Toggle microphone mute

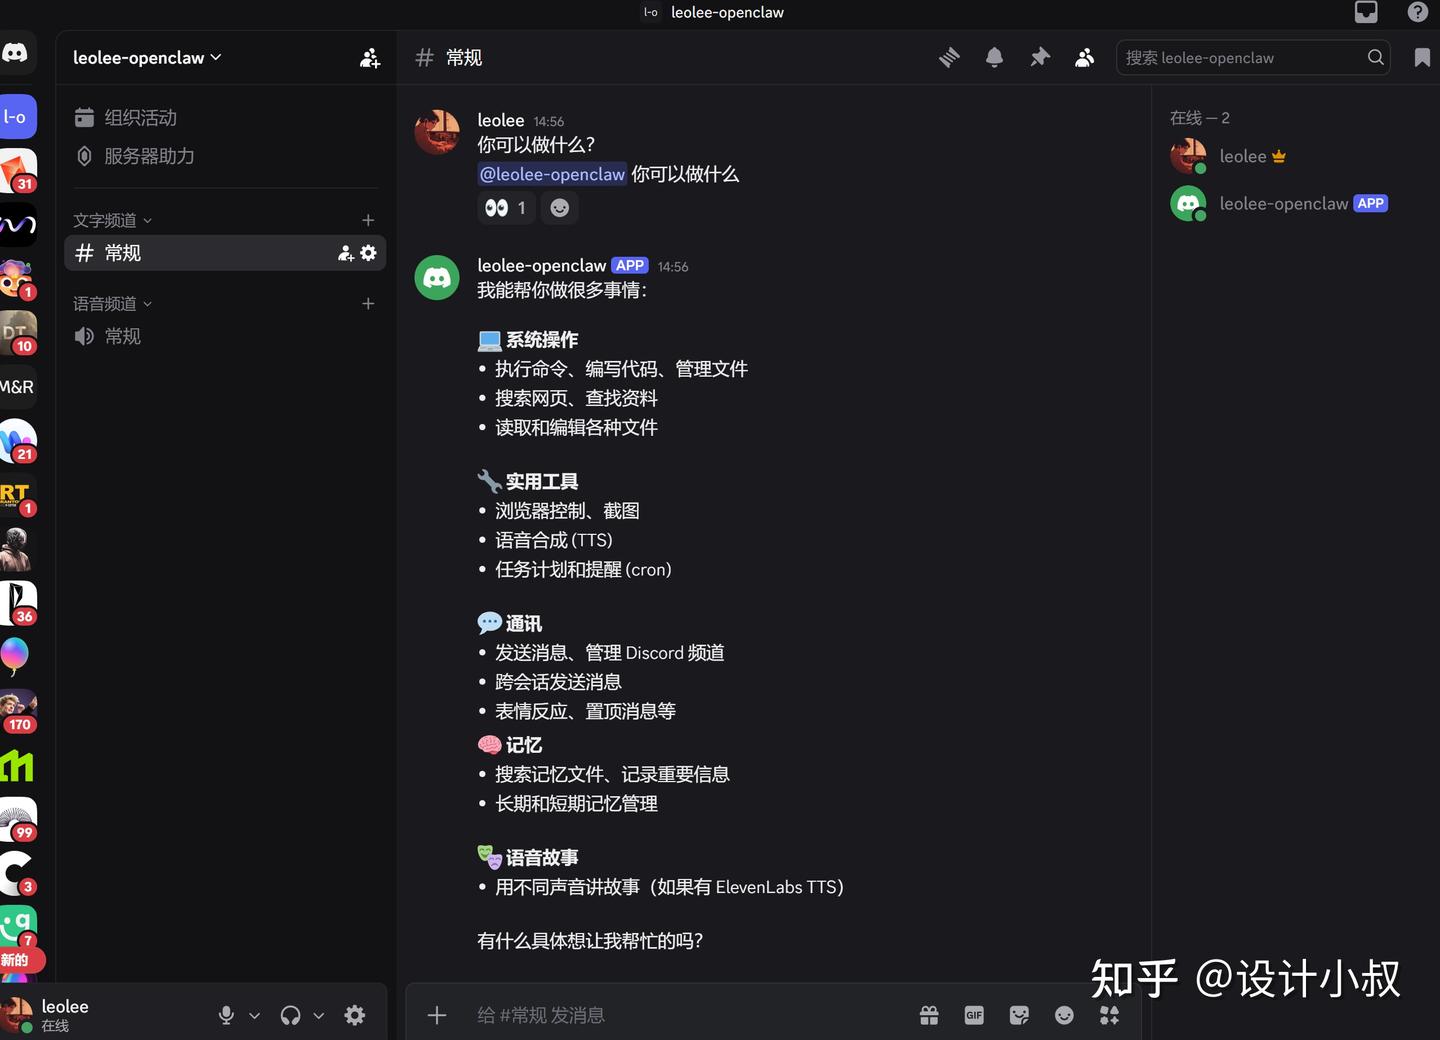[x=226, y=1015]
